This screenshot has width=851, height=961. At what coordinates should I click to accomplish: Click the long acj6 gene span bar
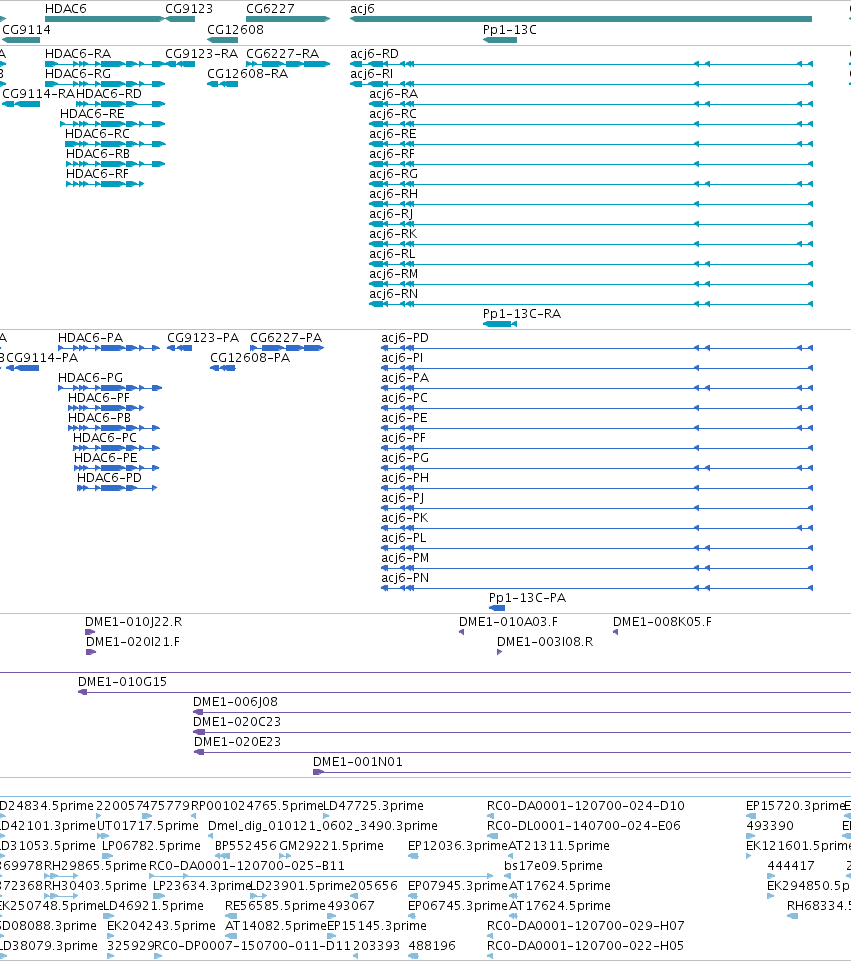pyautogui.click(x=581, y=19)
